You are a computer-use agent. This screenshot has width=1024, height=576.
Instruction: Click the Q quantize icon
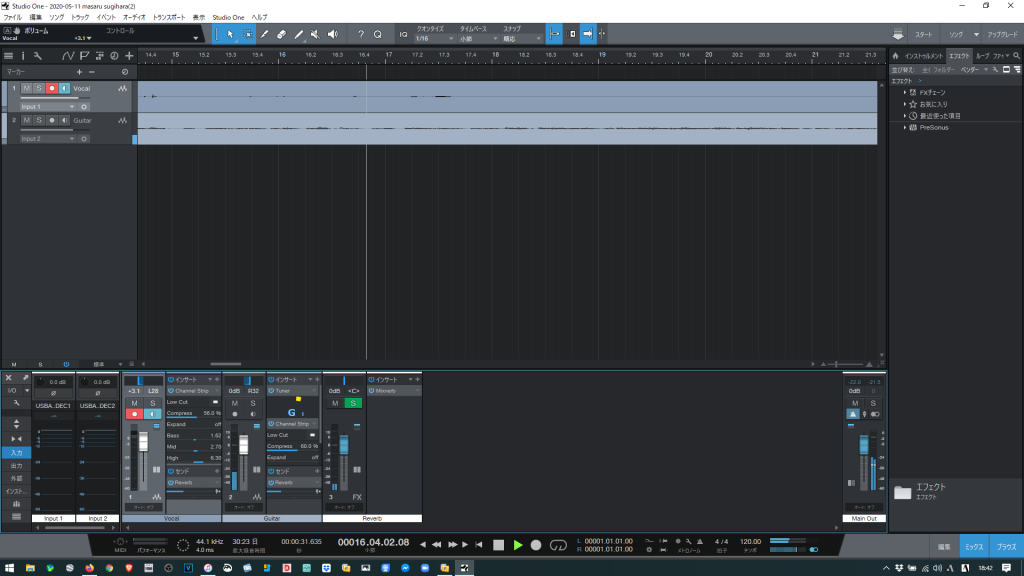(377, 34)
